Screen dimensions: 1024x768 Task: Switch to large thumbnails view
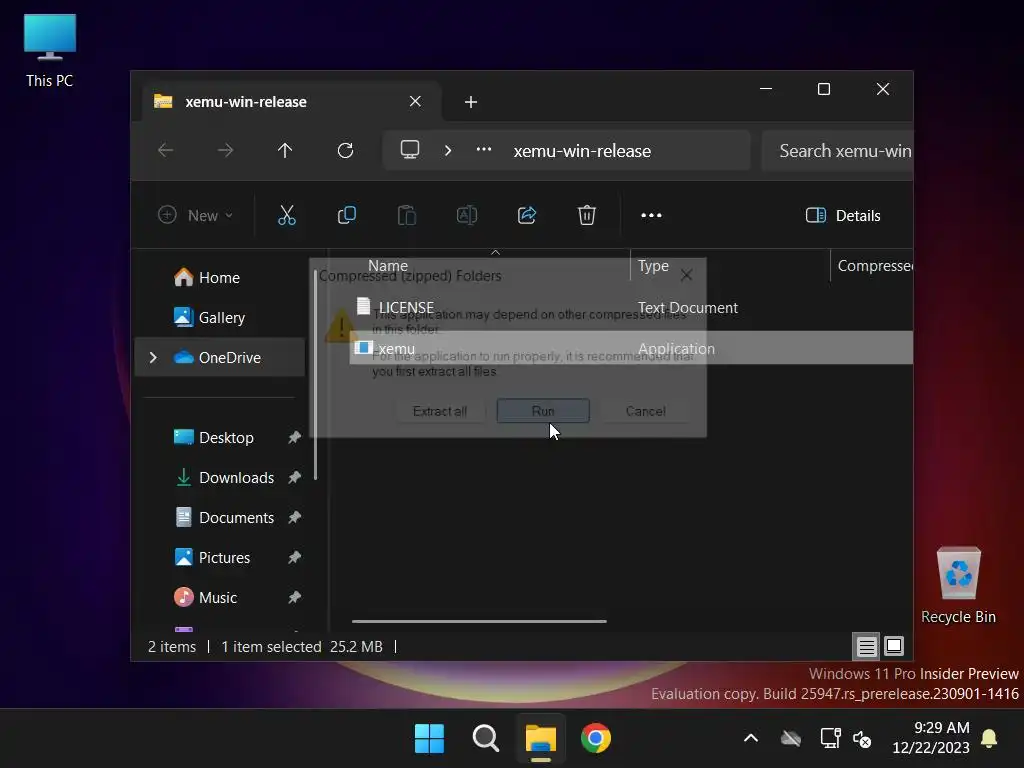[x=894, y=647]
